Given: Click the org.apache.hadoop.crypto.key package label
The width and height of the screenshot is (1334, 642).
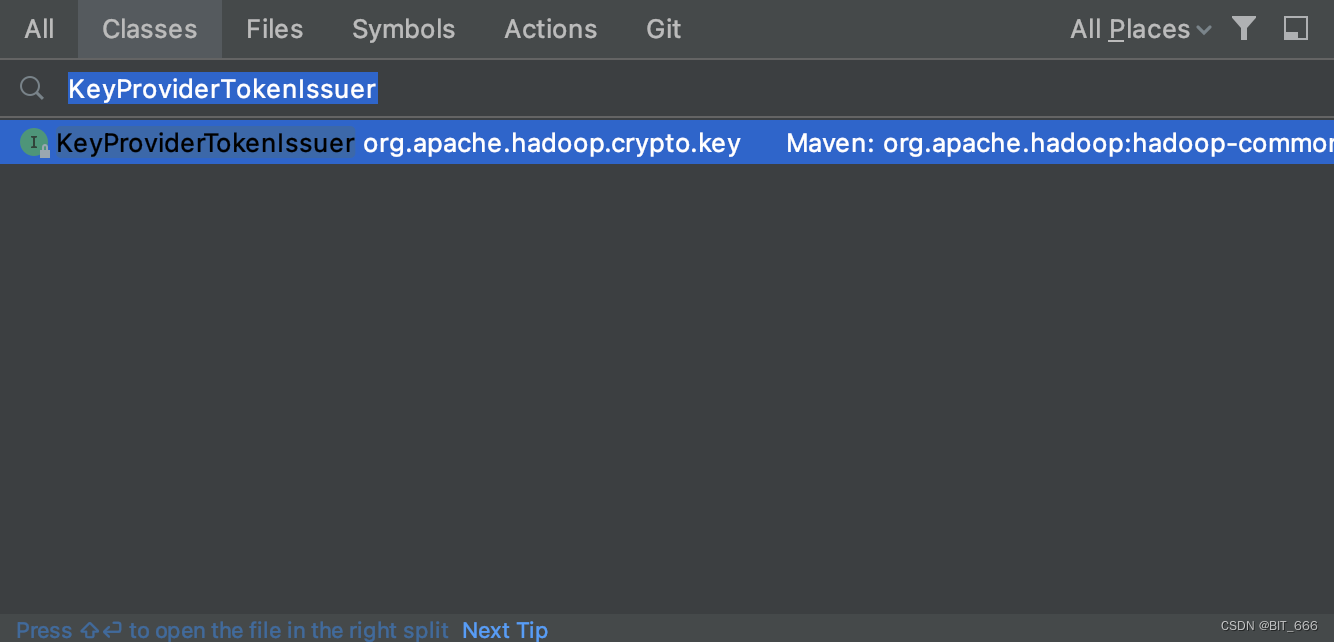Looking at the screenshot, I should click(551, 142).
